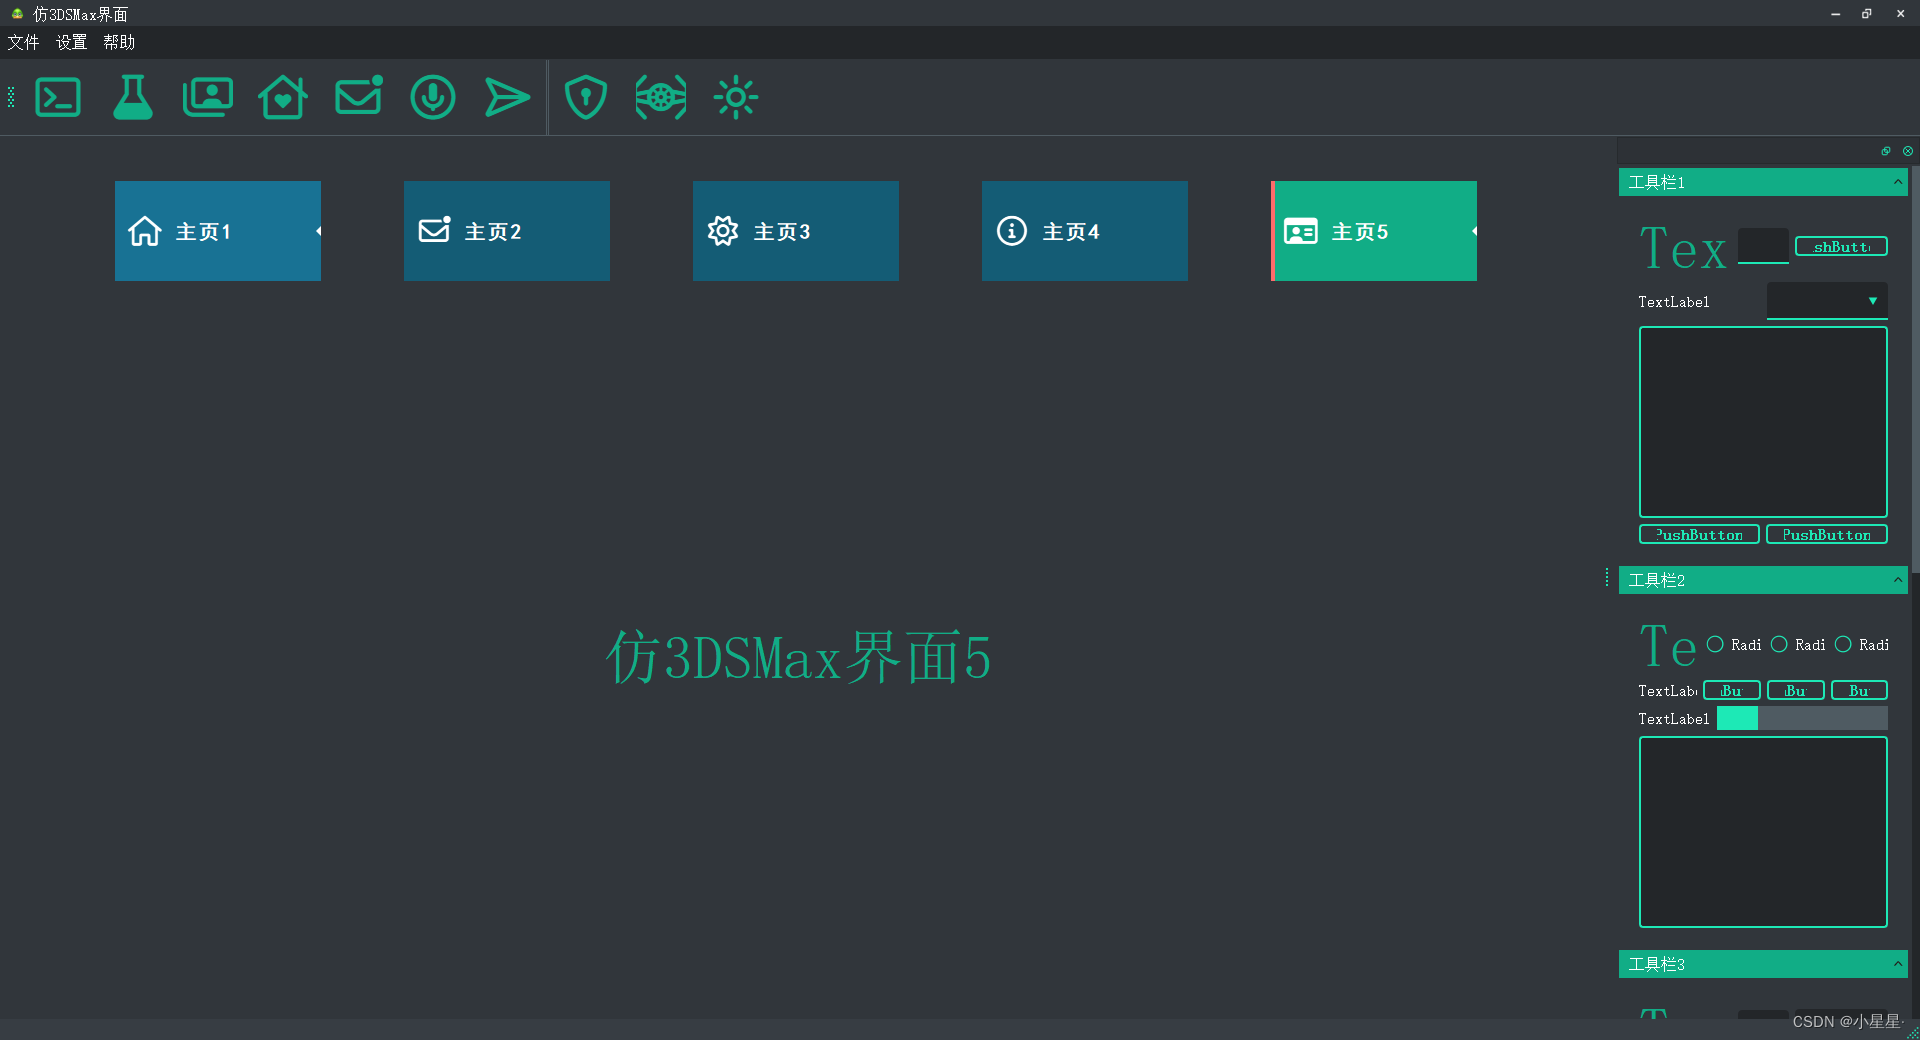The height and width of the screenshot is (1040, 1920).
Task: Open the mail notification toolbar icon
Action: (358, 97)
